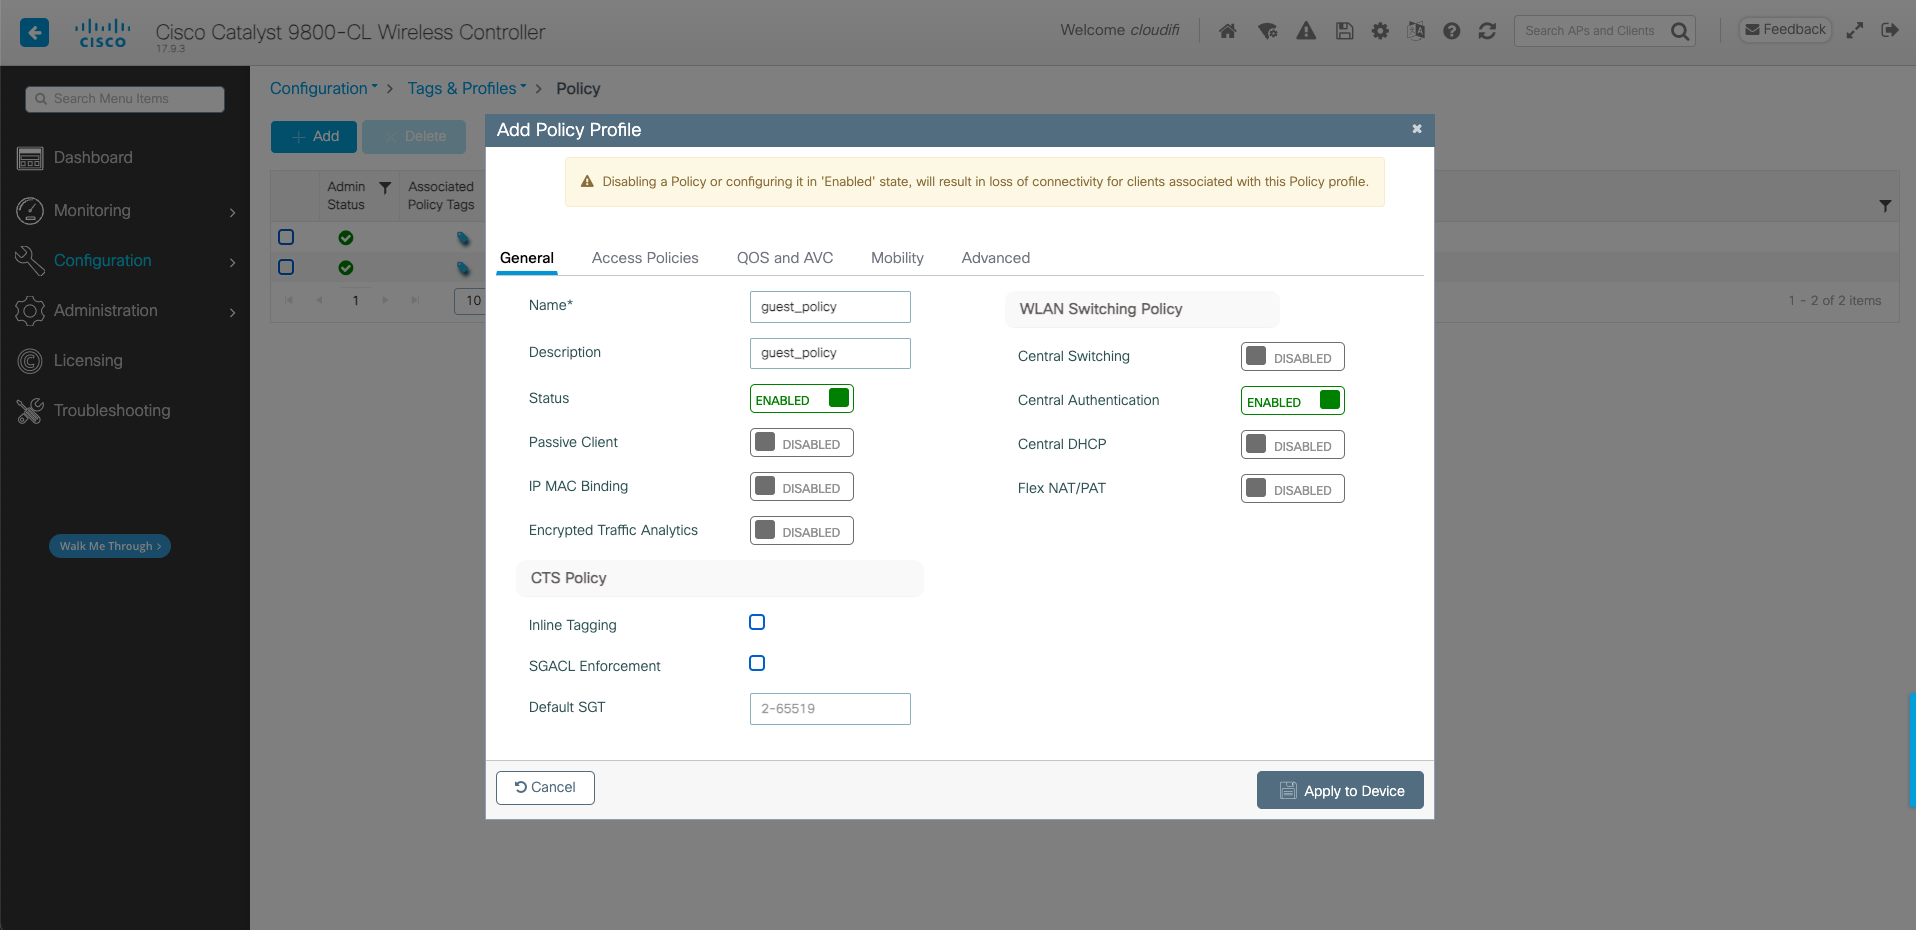Viewport: 1916px width, 930px height.
Task: Open the Tags & Profiles breadcrumb dropdown
Action: tap(466, 88)
